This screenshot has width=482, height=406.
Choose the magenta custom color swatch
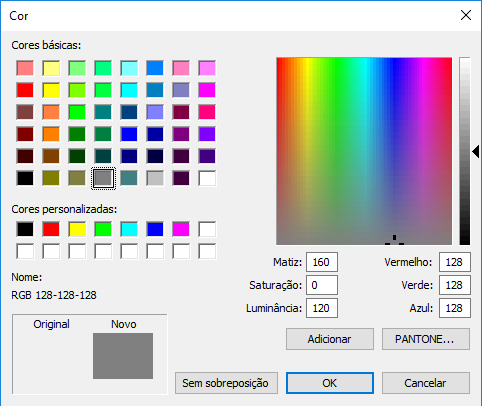(181, 230)
